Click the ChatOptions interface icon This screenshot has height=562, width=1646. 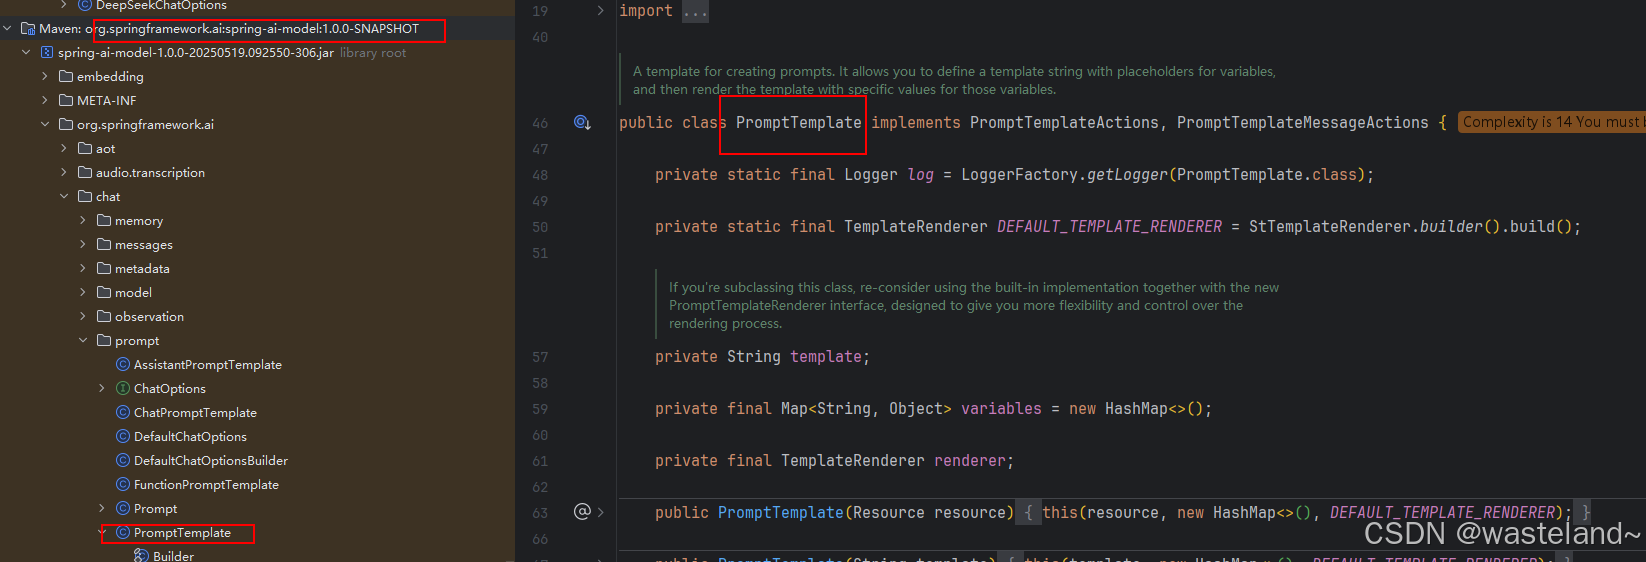coord(123,389)
